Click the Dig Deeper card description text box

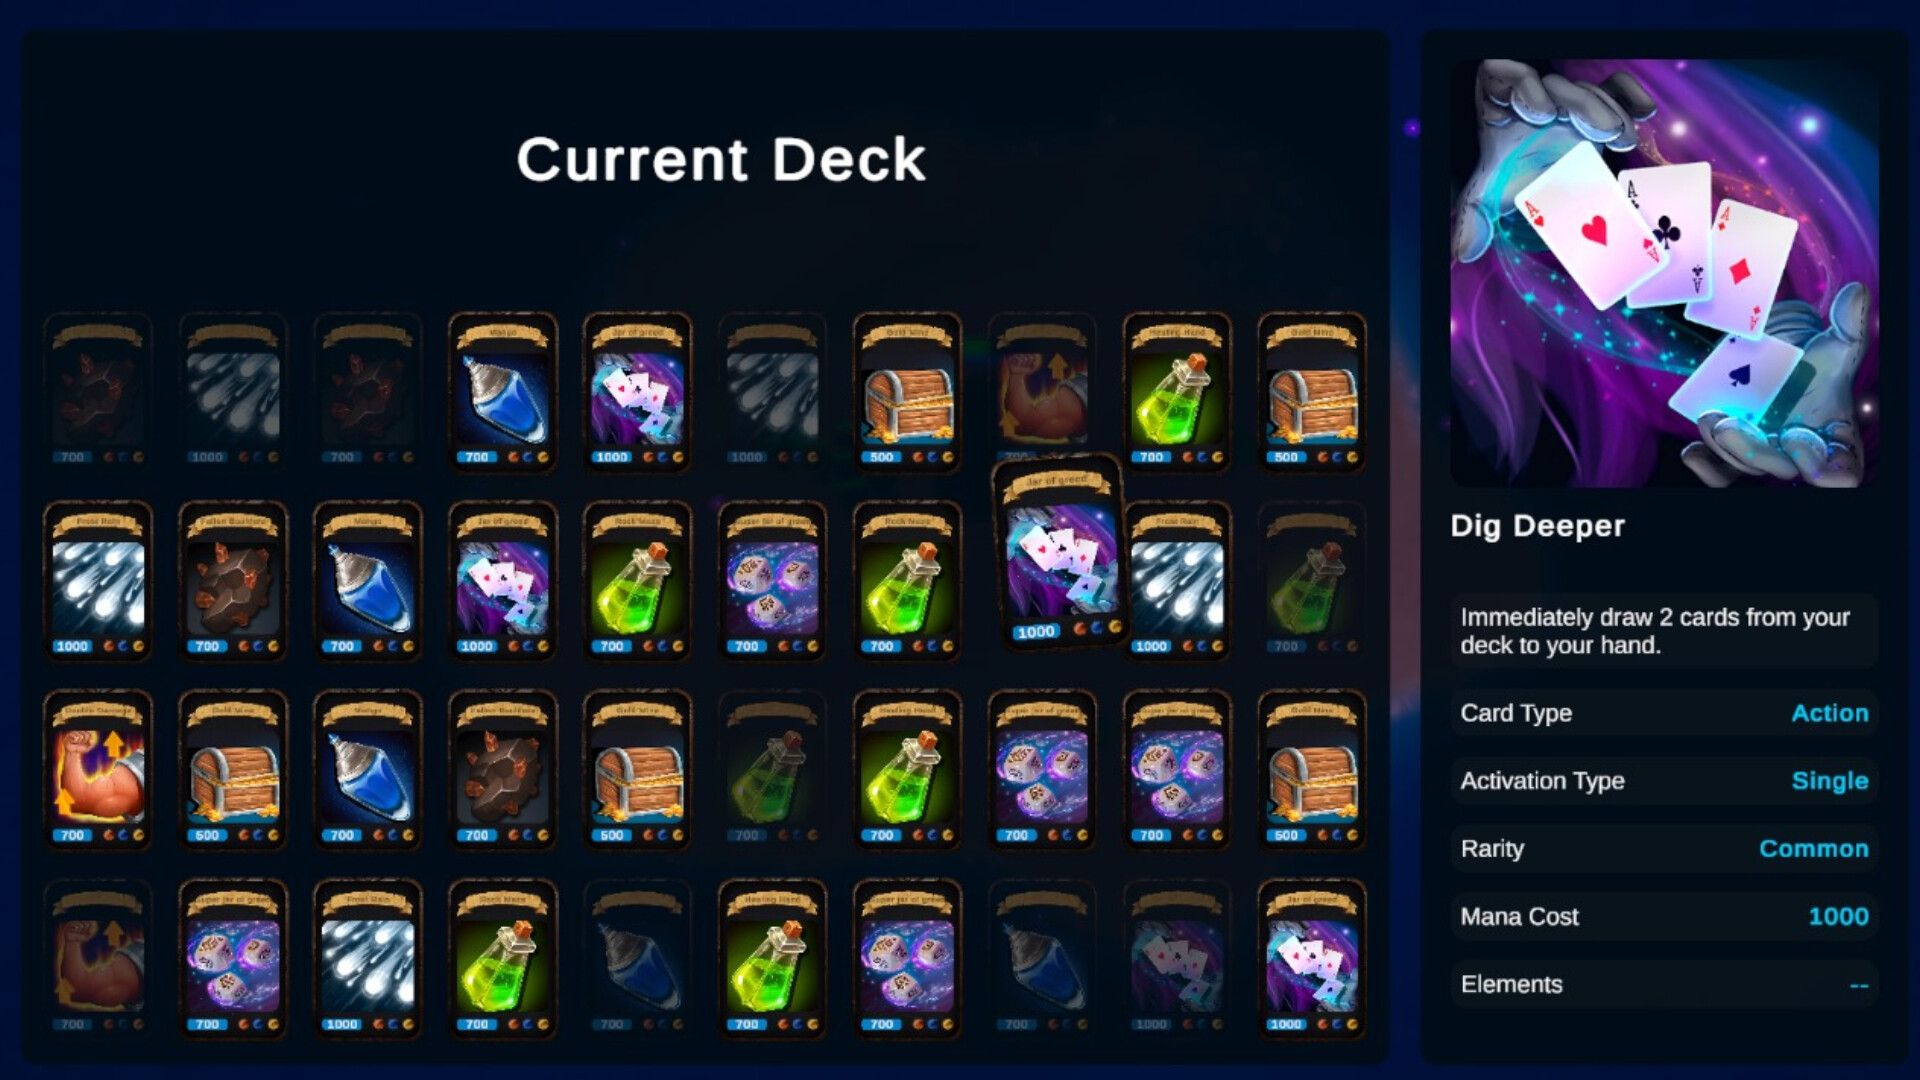1664,631
